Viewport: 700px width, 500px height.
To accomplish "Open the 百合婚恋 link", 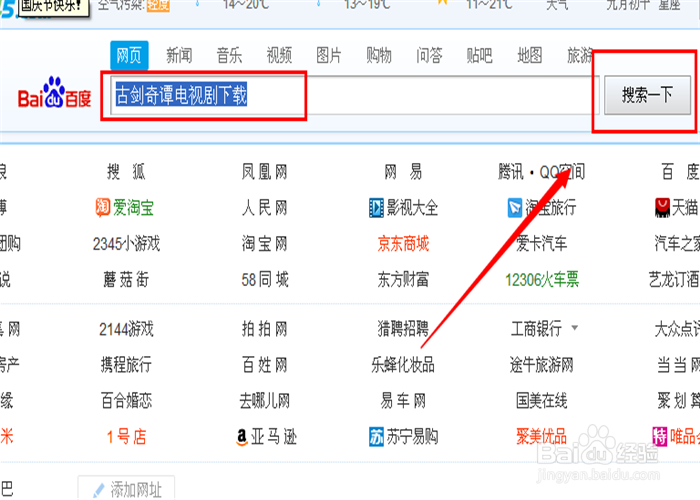I will pos(126,401).
